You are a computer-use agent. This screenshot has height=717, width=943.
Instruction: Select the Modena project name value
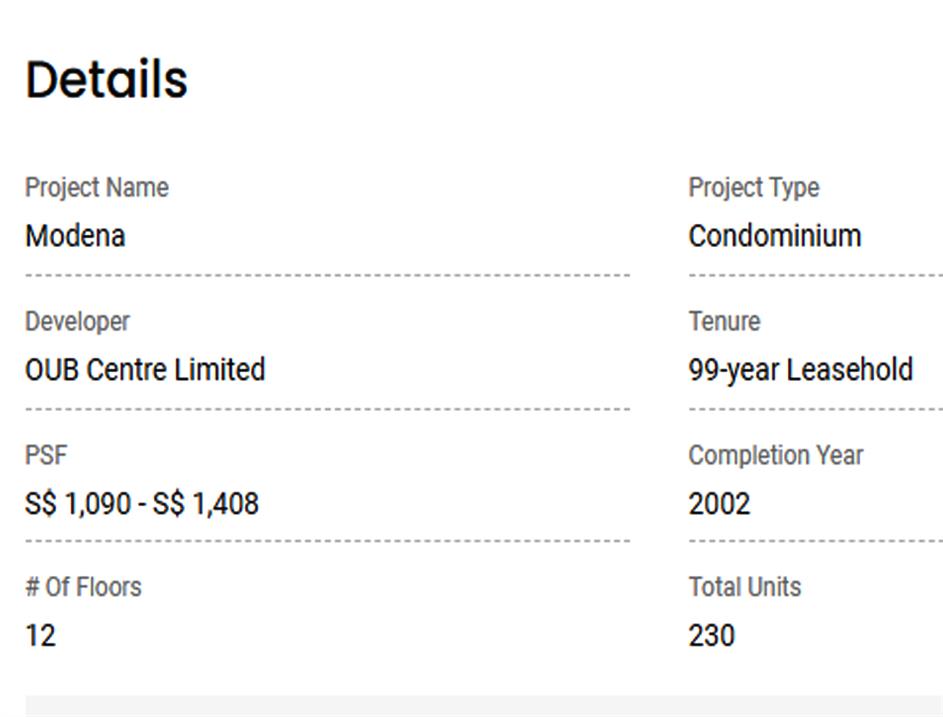[75, 236]
